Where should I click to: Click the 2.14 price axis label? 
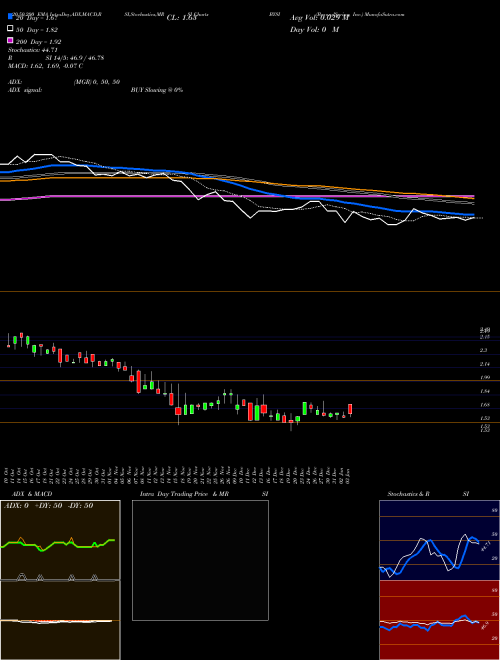coord(484,364)
